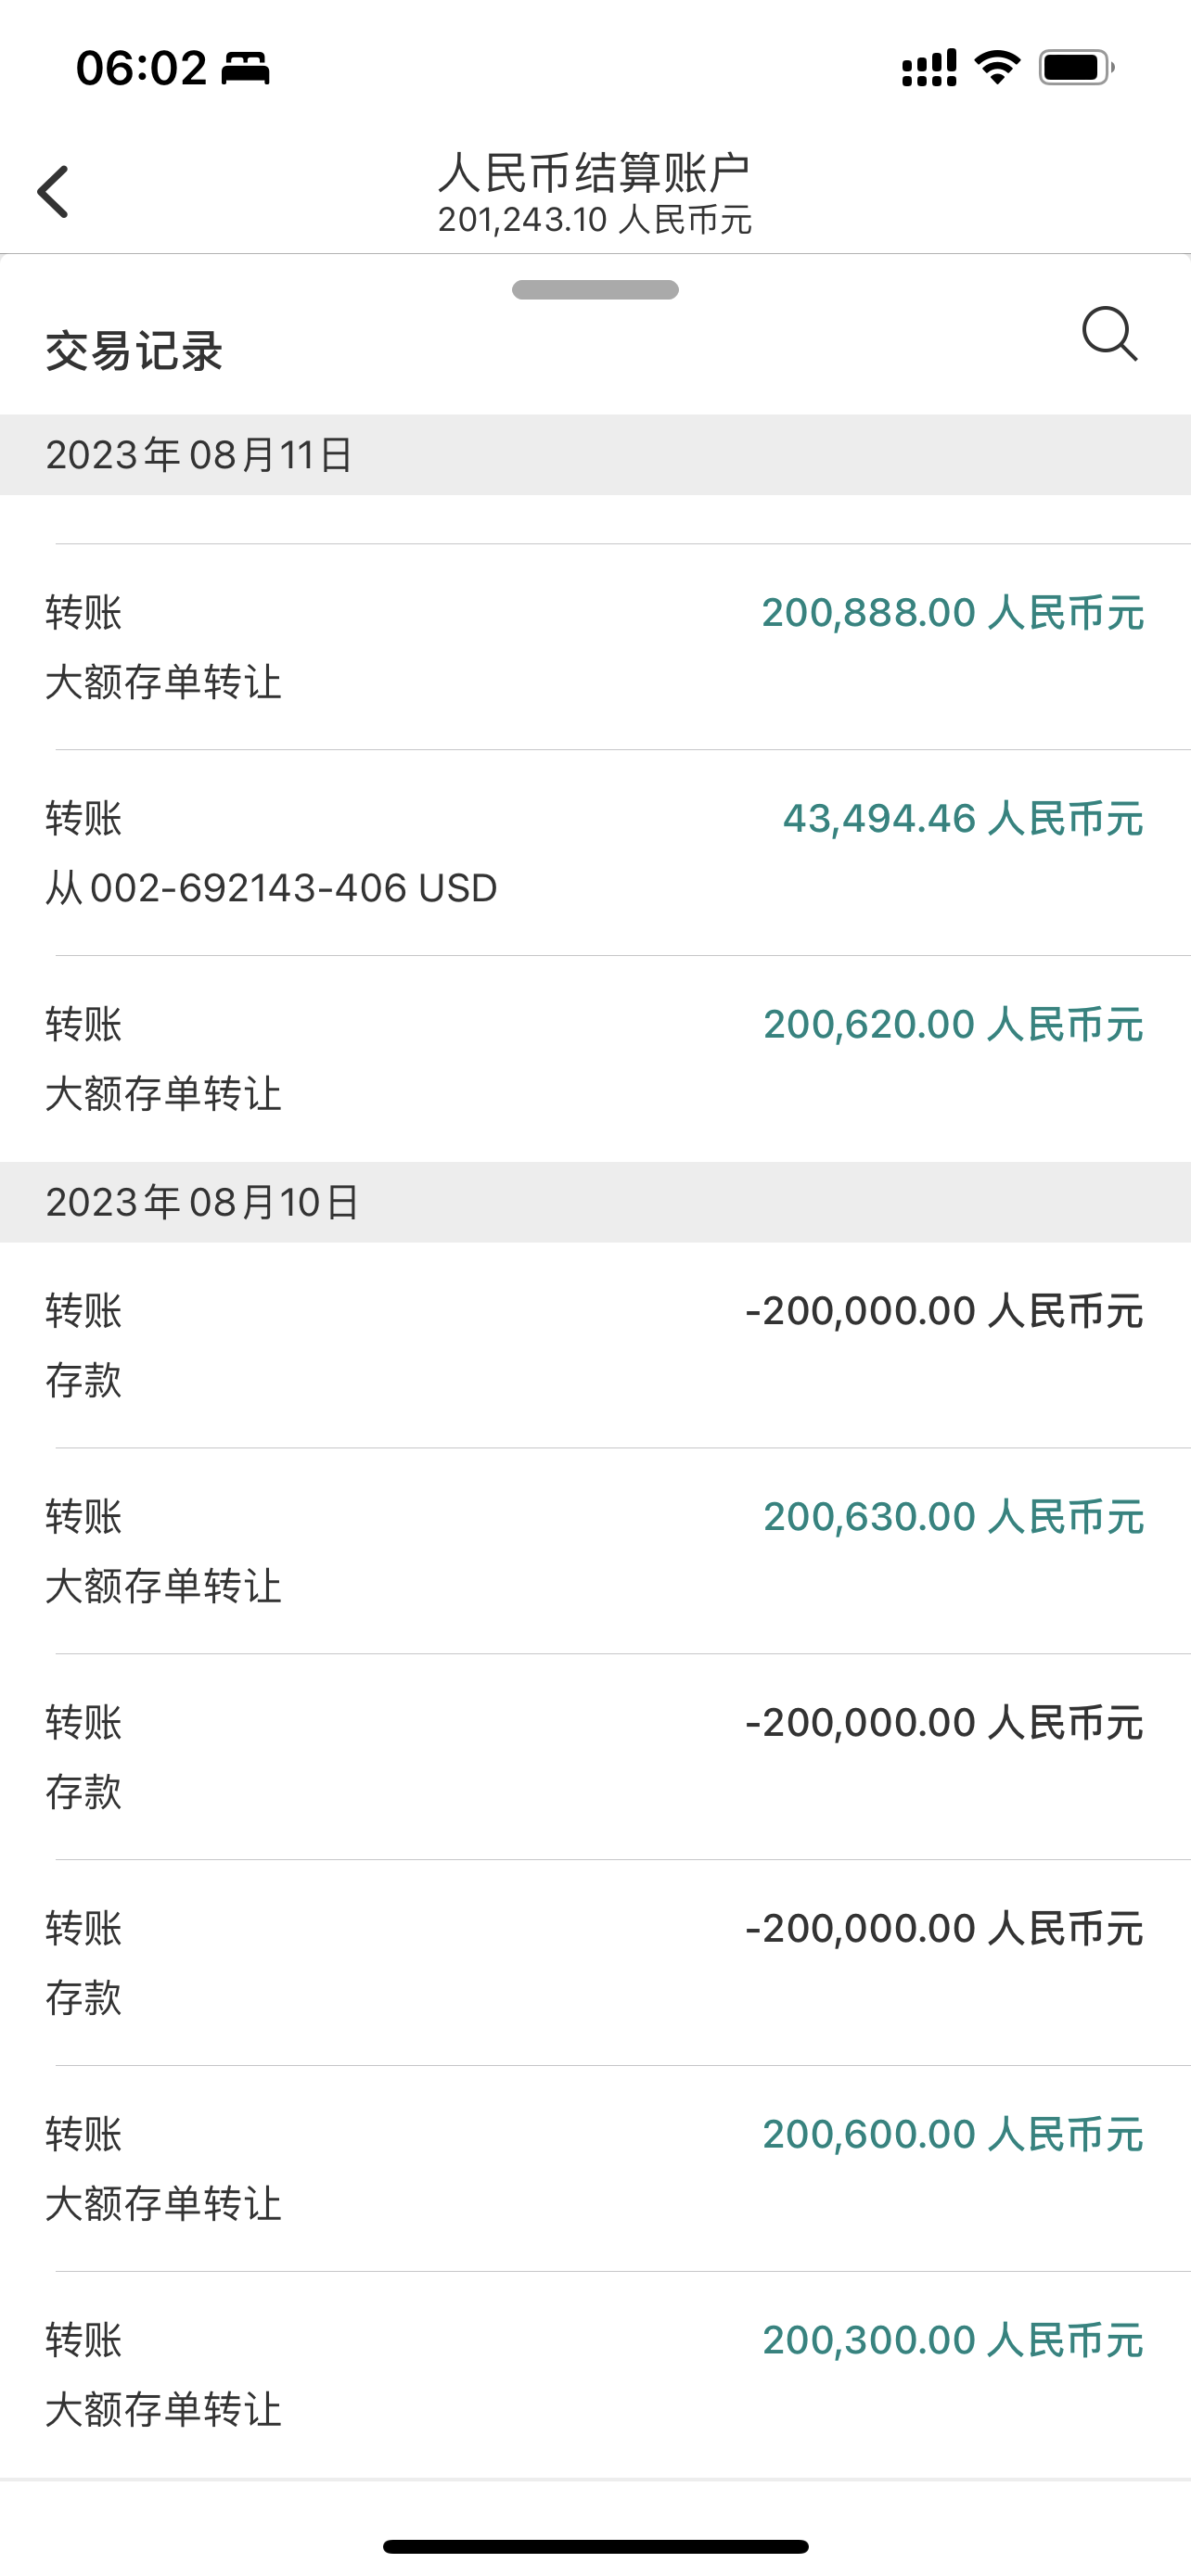Viewport: 1191px width, 2576px height.
Task: Tap the home indicator bar
Action: coord(595,2546)
